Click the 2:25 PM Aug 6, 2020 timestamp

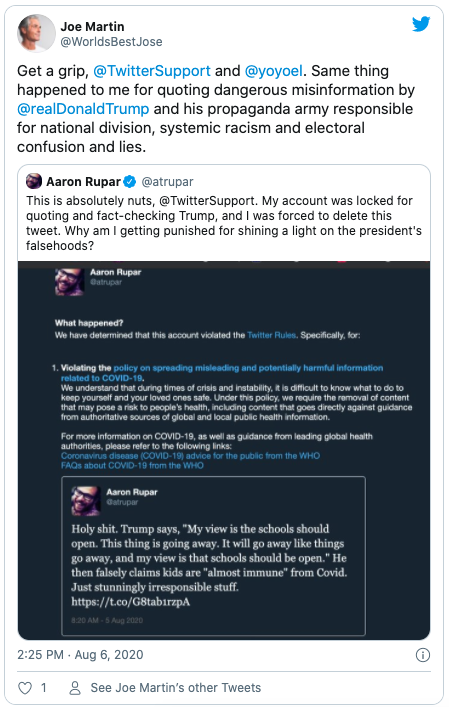(80, 655)
